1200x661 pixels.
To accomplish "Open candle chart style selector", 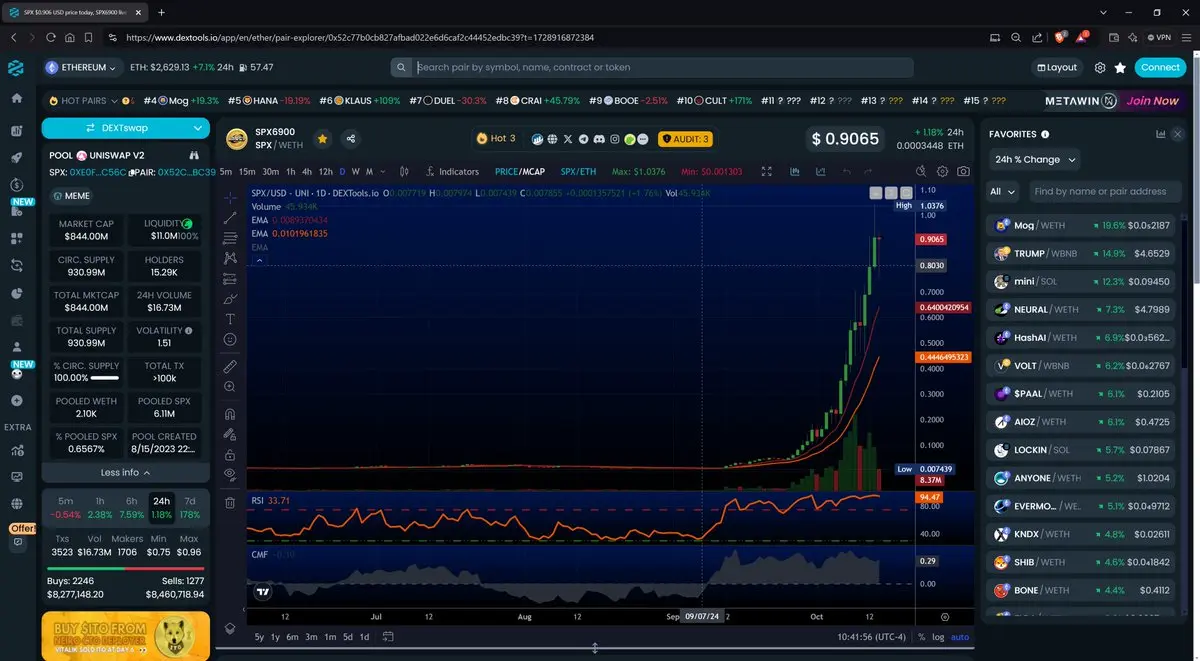I will 404,172.
